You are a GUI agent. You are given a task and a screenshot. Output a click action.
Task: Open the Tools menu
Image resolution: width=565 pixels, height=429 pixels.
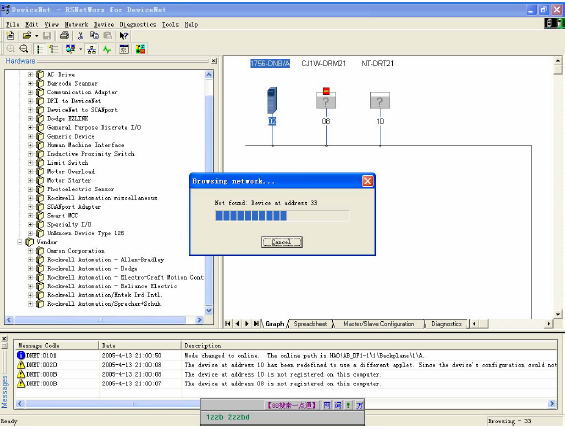pos(170,24)
